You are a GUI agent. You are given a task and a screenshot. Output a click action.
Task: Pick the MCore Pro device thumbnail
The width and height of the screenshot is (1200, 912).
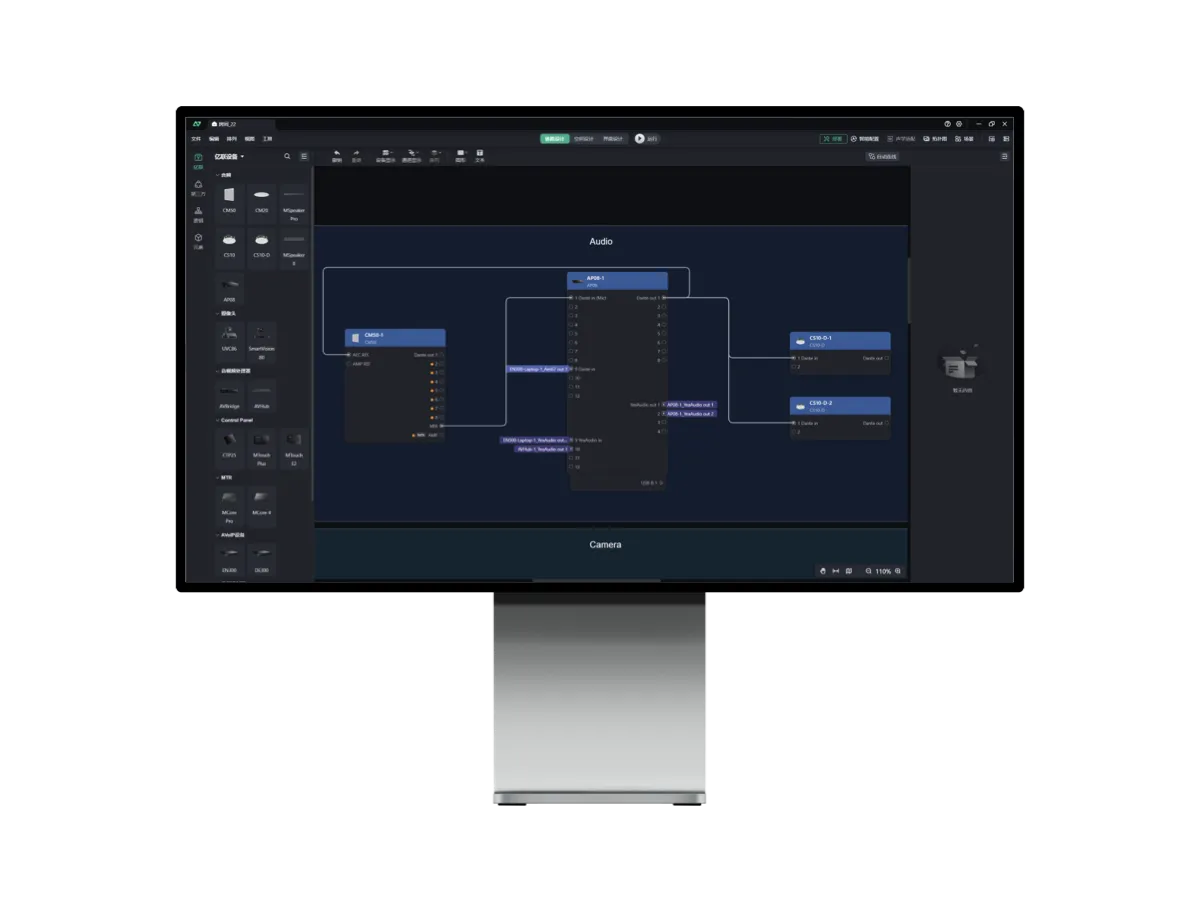click(x=230, y=506)
